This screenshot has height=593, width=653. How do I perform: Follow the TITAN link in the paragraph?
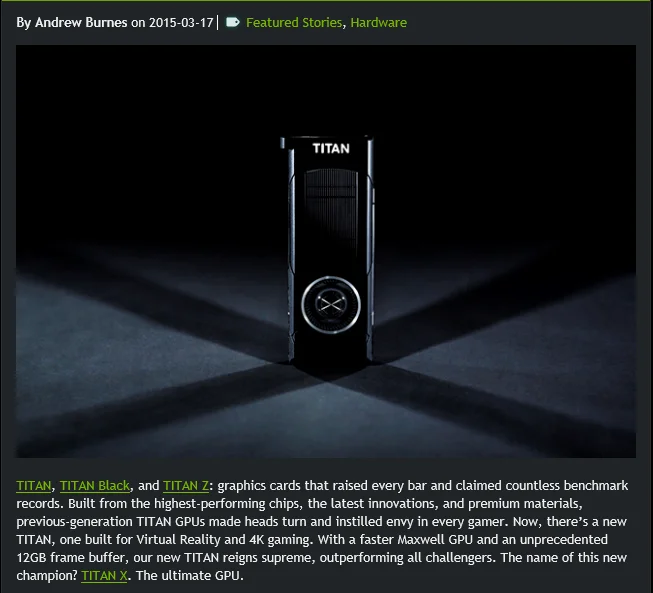point(34,486)
